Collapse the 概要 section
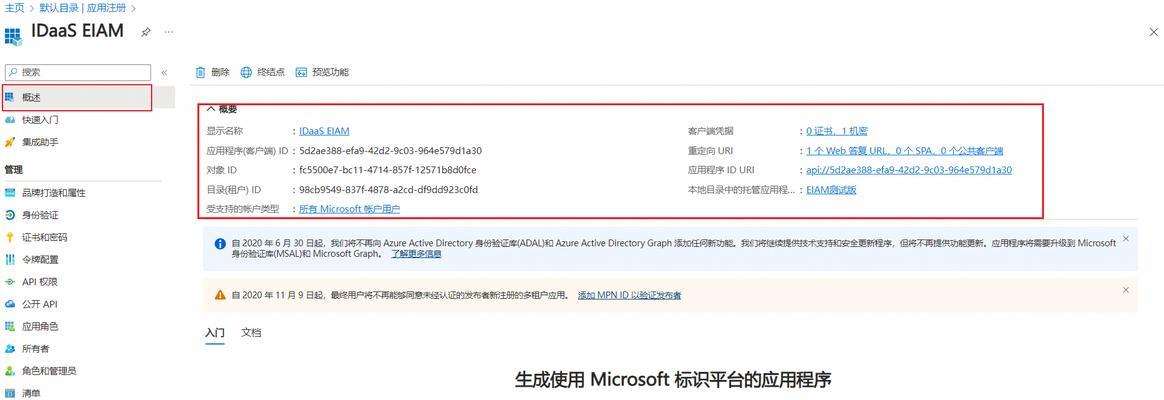This screenshot has height=400, width=1164. click(x=211, y=109)
